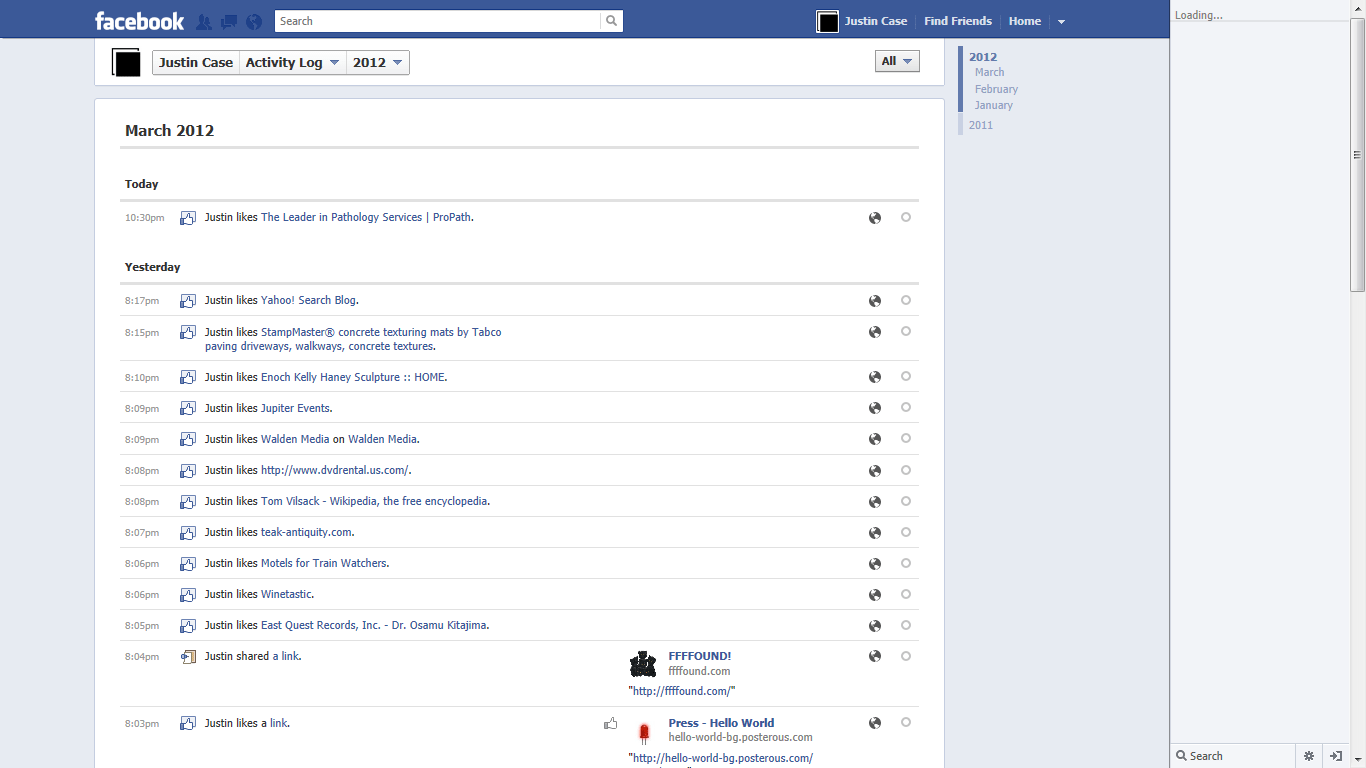Viewport: 1366px width, 768px height.
Task: Open account menu arrow beside Home
Action: [x=1061, y=21]
